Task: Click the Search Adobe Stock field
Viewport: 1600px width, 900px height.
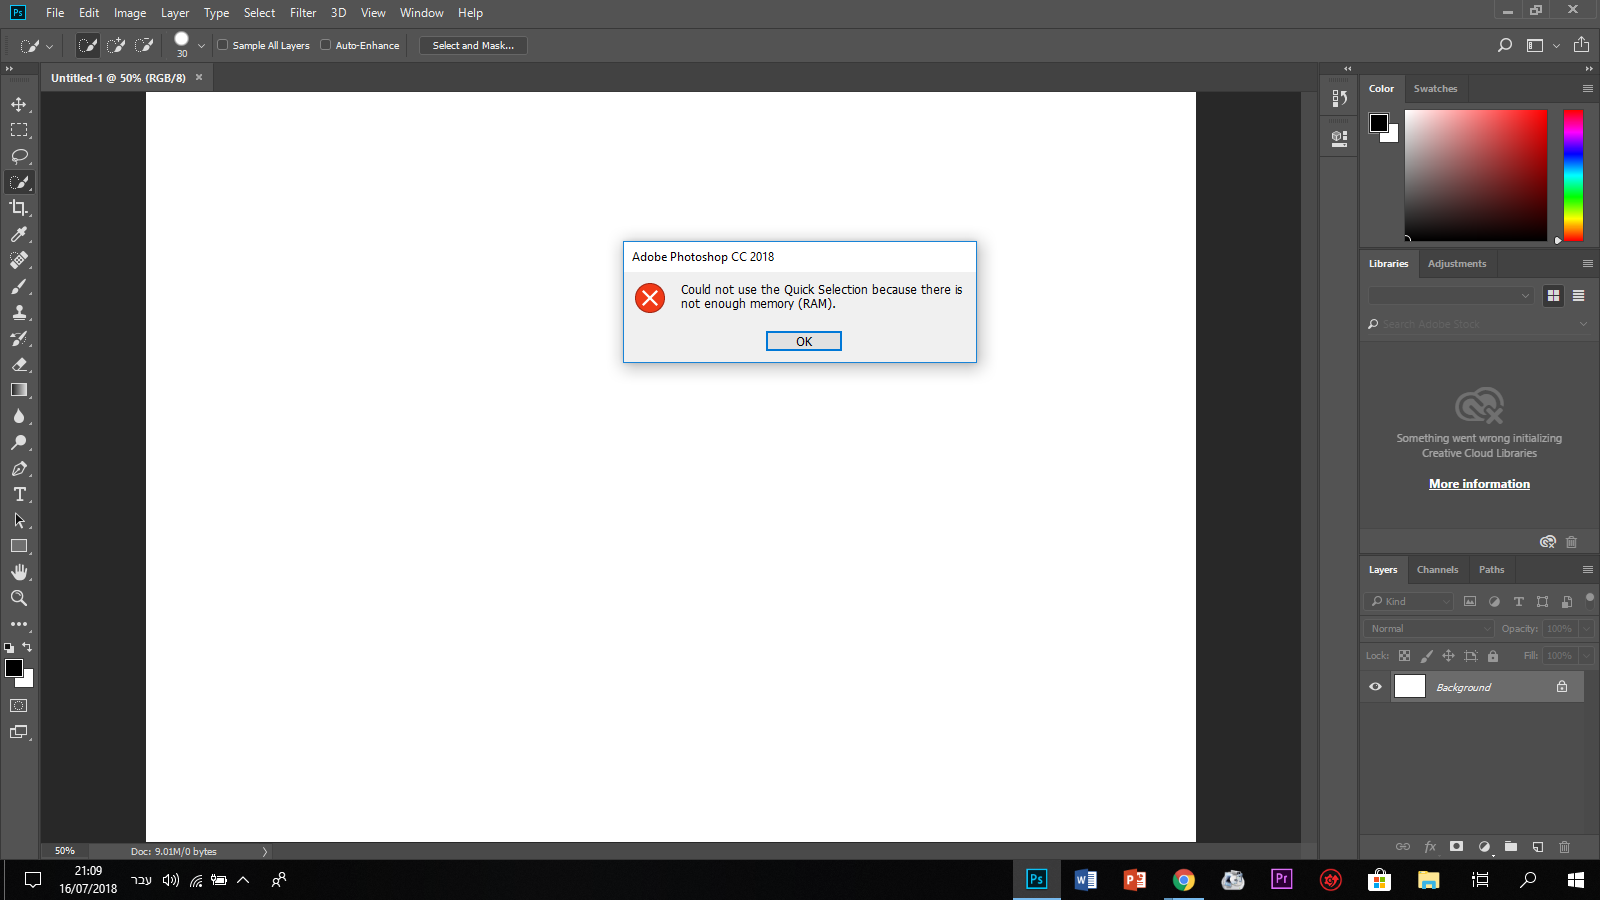Action: [x=1478, y=324]
